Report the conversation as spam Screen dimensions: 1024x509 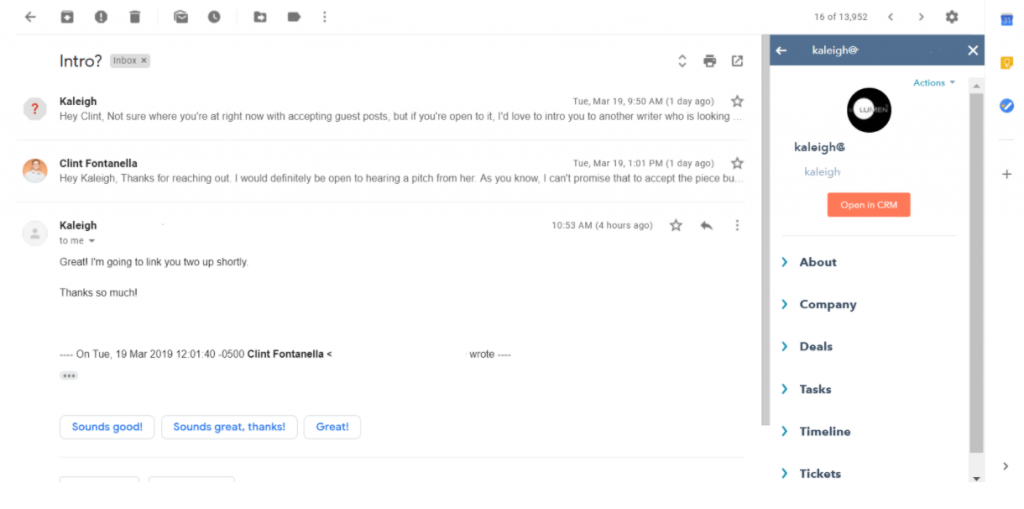point(101,17)
